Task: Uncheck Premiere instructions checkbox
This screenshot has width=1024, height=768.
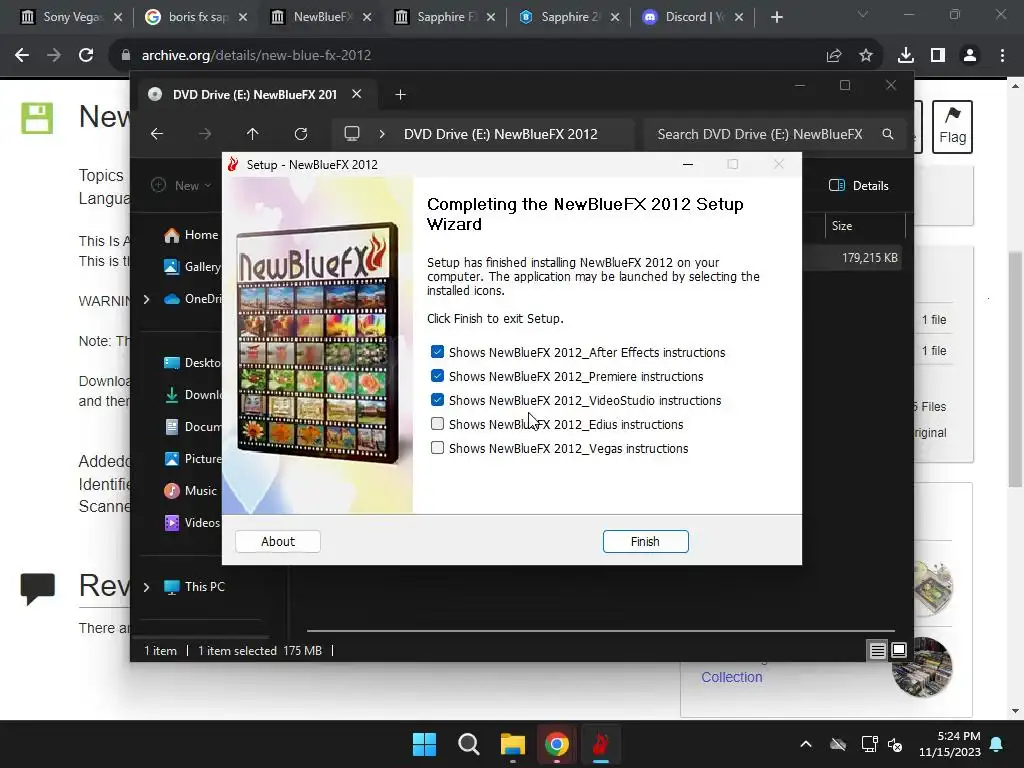Action: (x=438, y=376)
